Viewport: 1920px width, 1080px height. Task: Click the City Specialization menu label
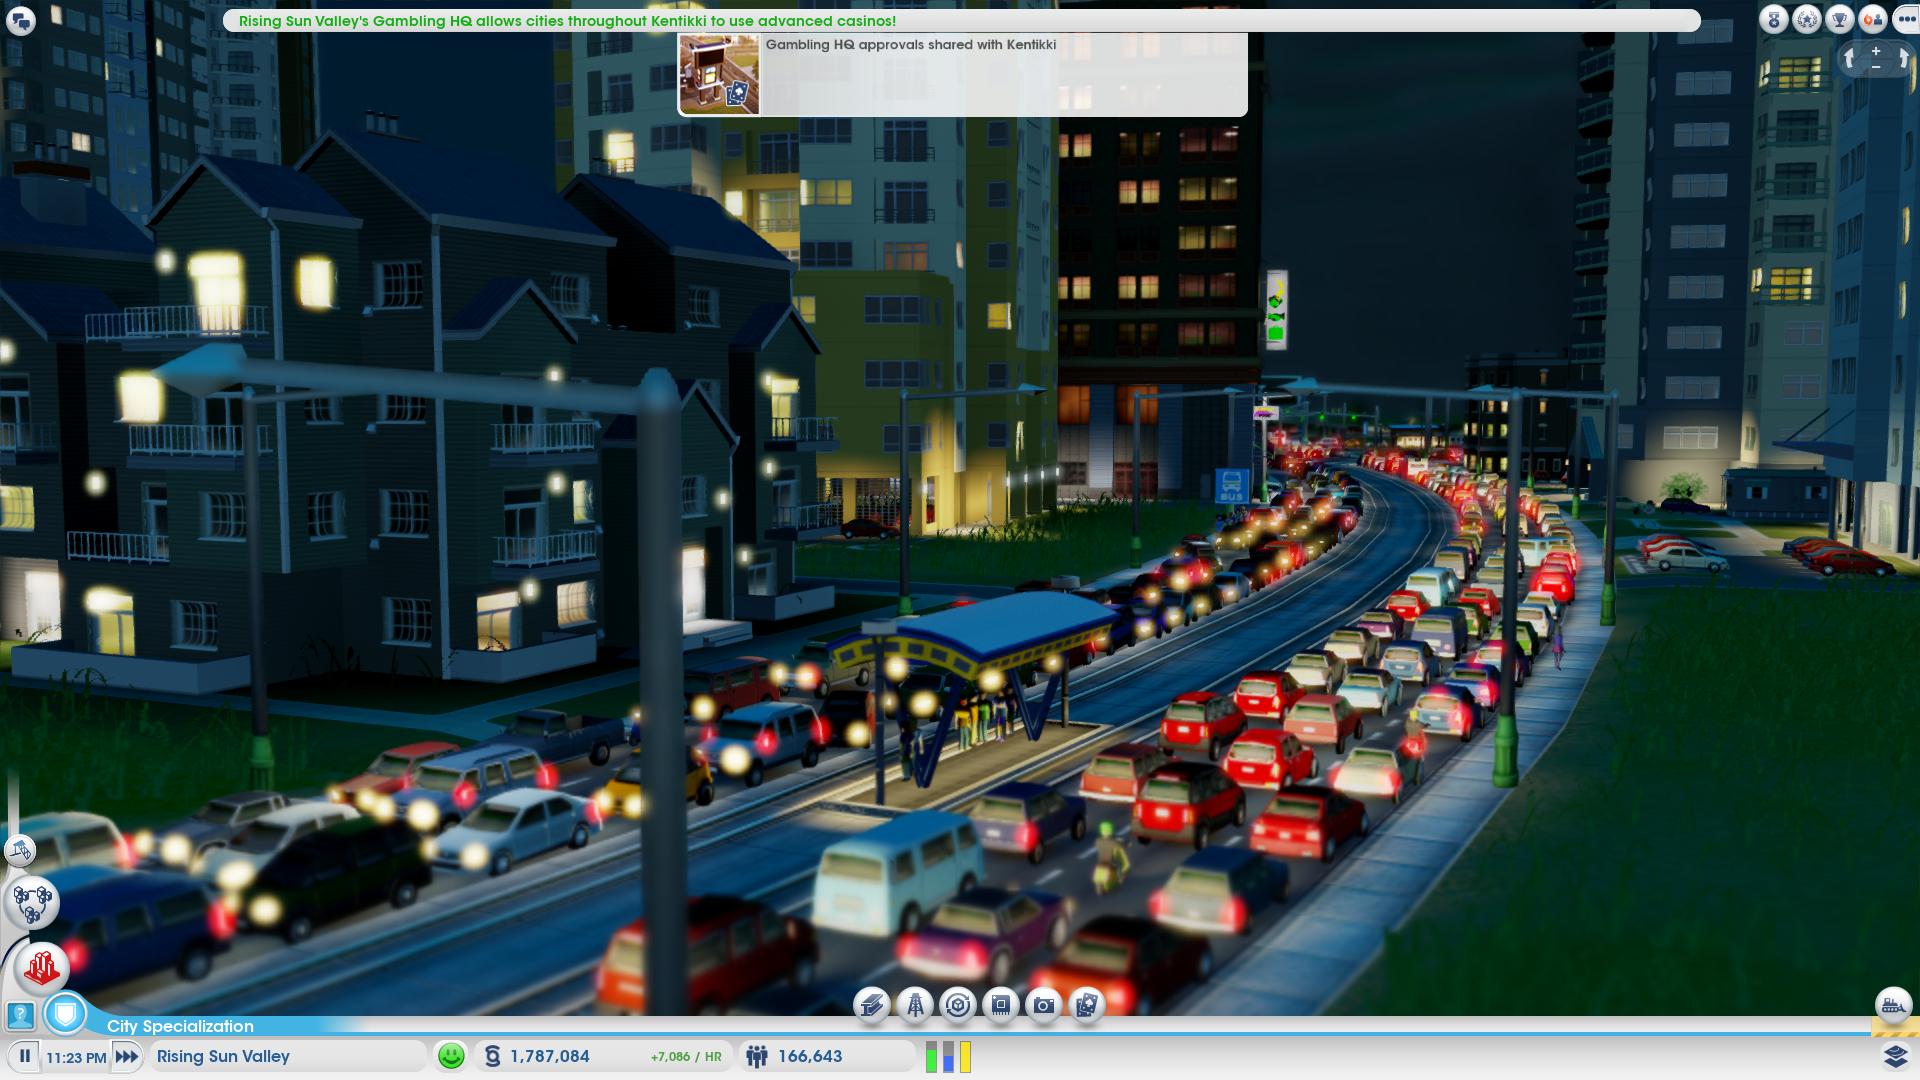pyautogui.click(x=180, y=1026)
